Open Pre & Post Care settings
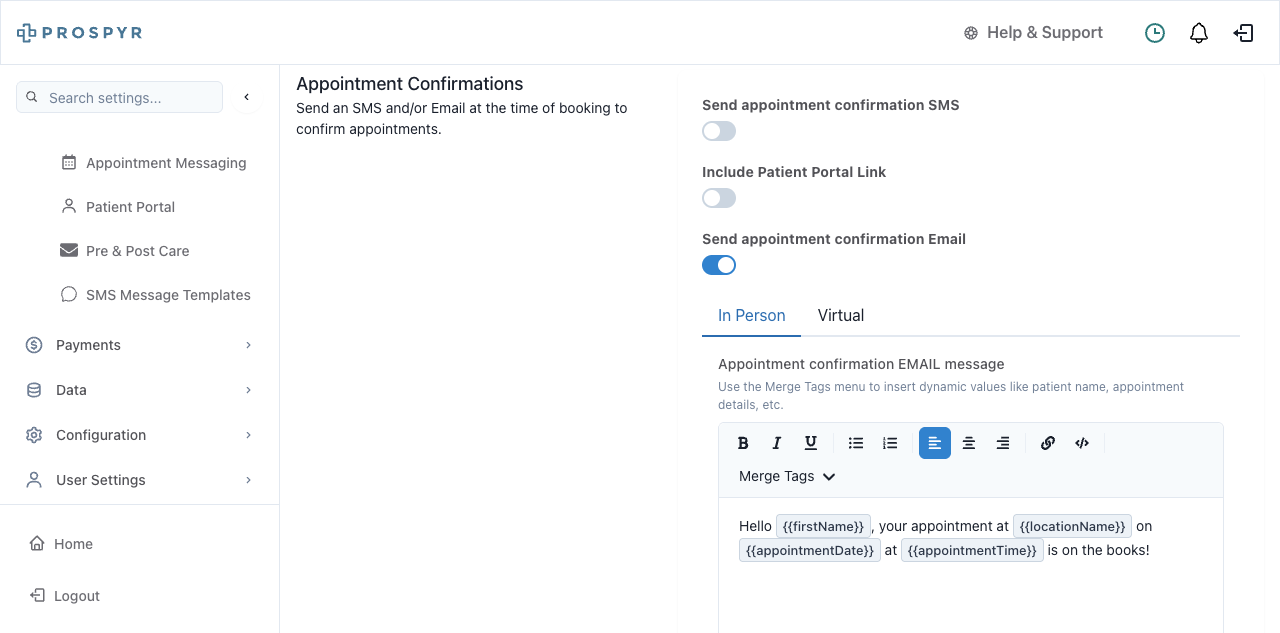 click(126, 251)
